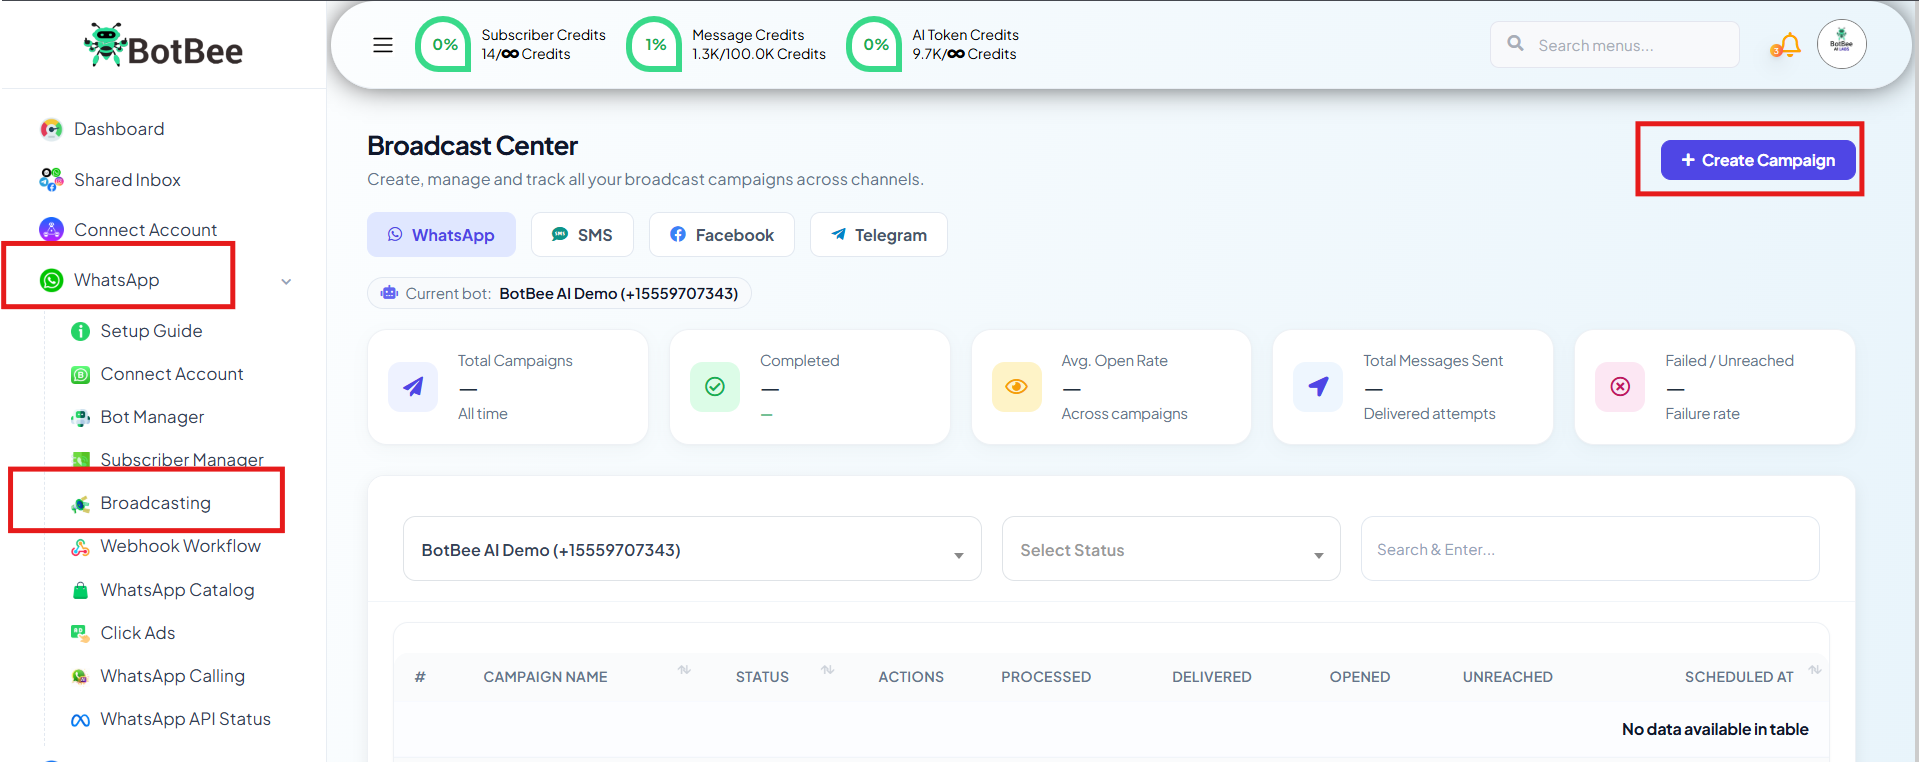The width and height of the screenshot is (1919, 762).
Task: Click the WhatsApp Catalog bag icon
Action: [x=81, y=591]
